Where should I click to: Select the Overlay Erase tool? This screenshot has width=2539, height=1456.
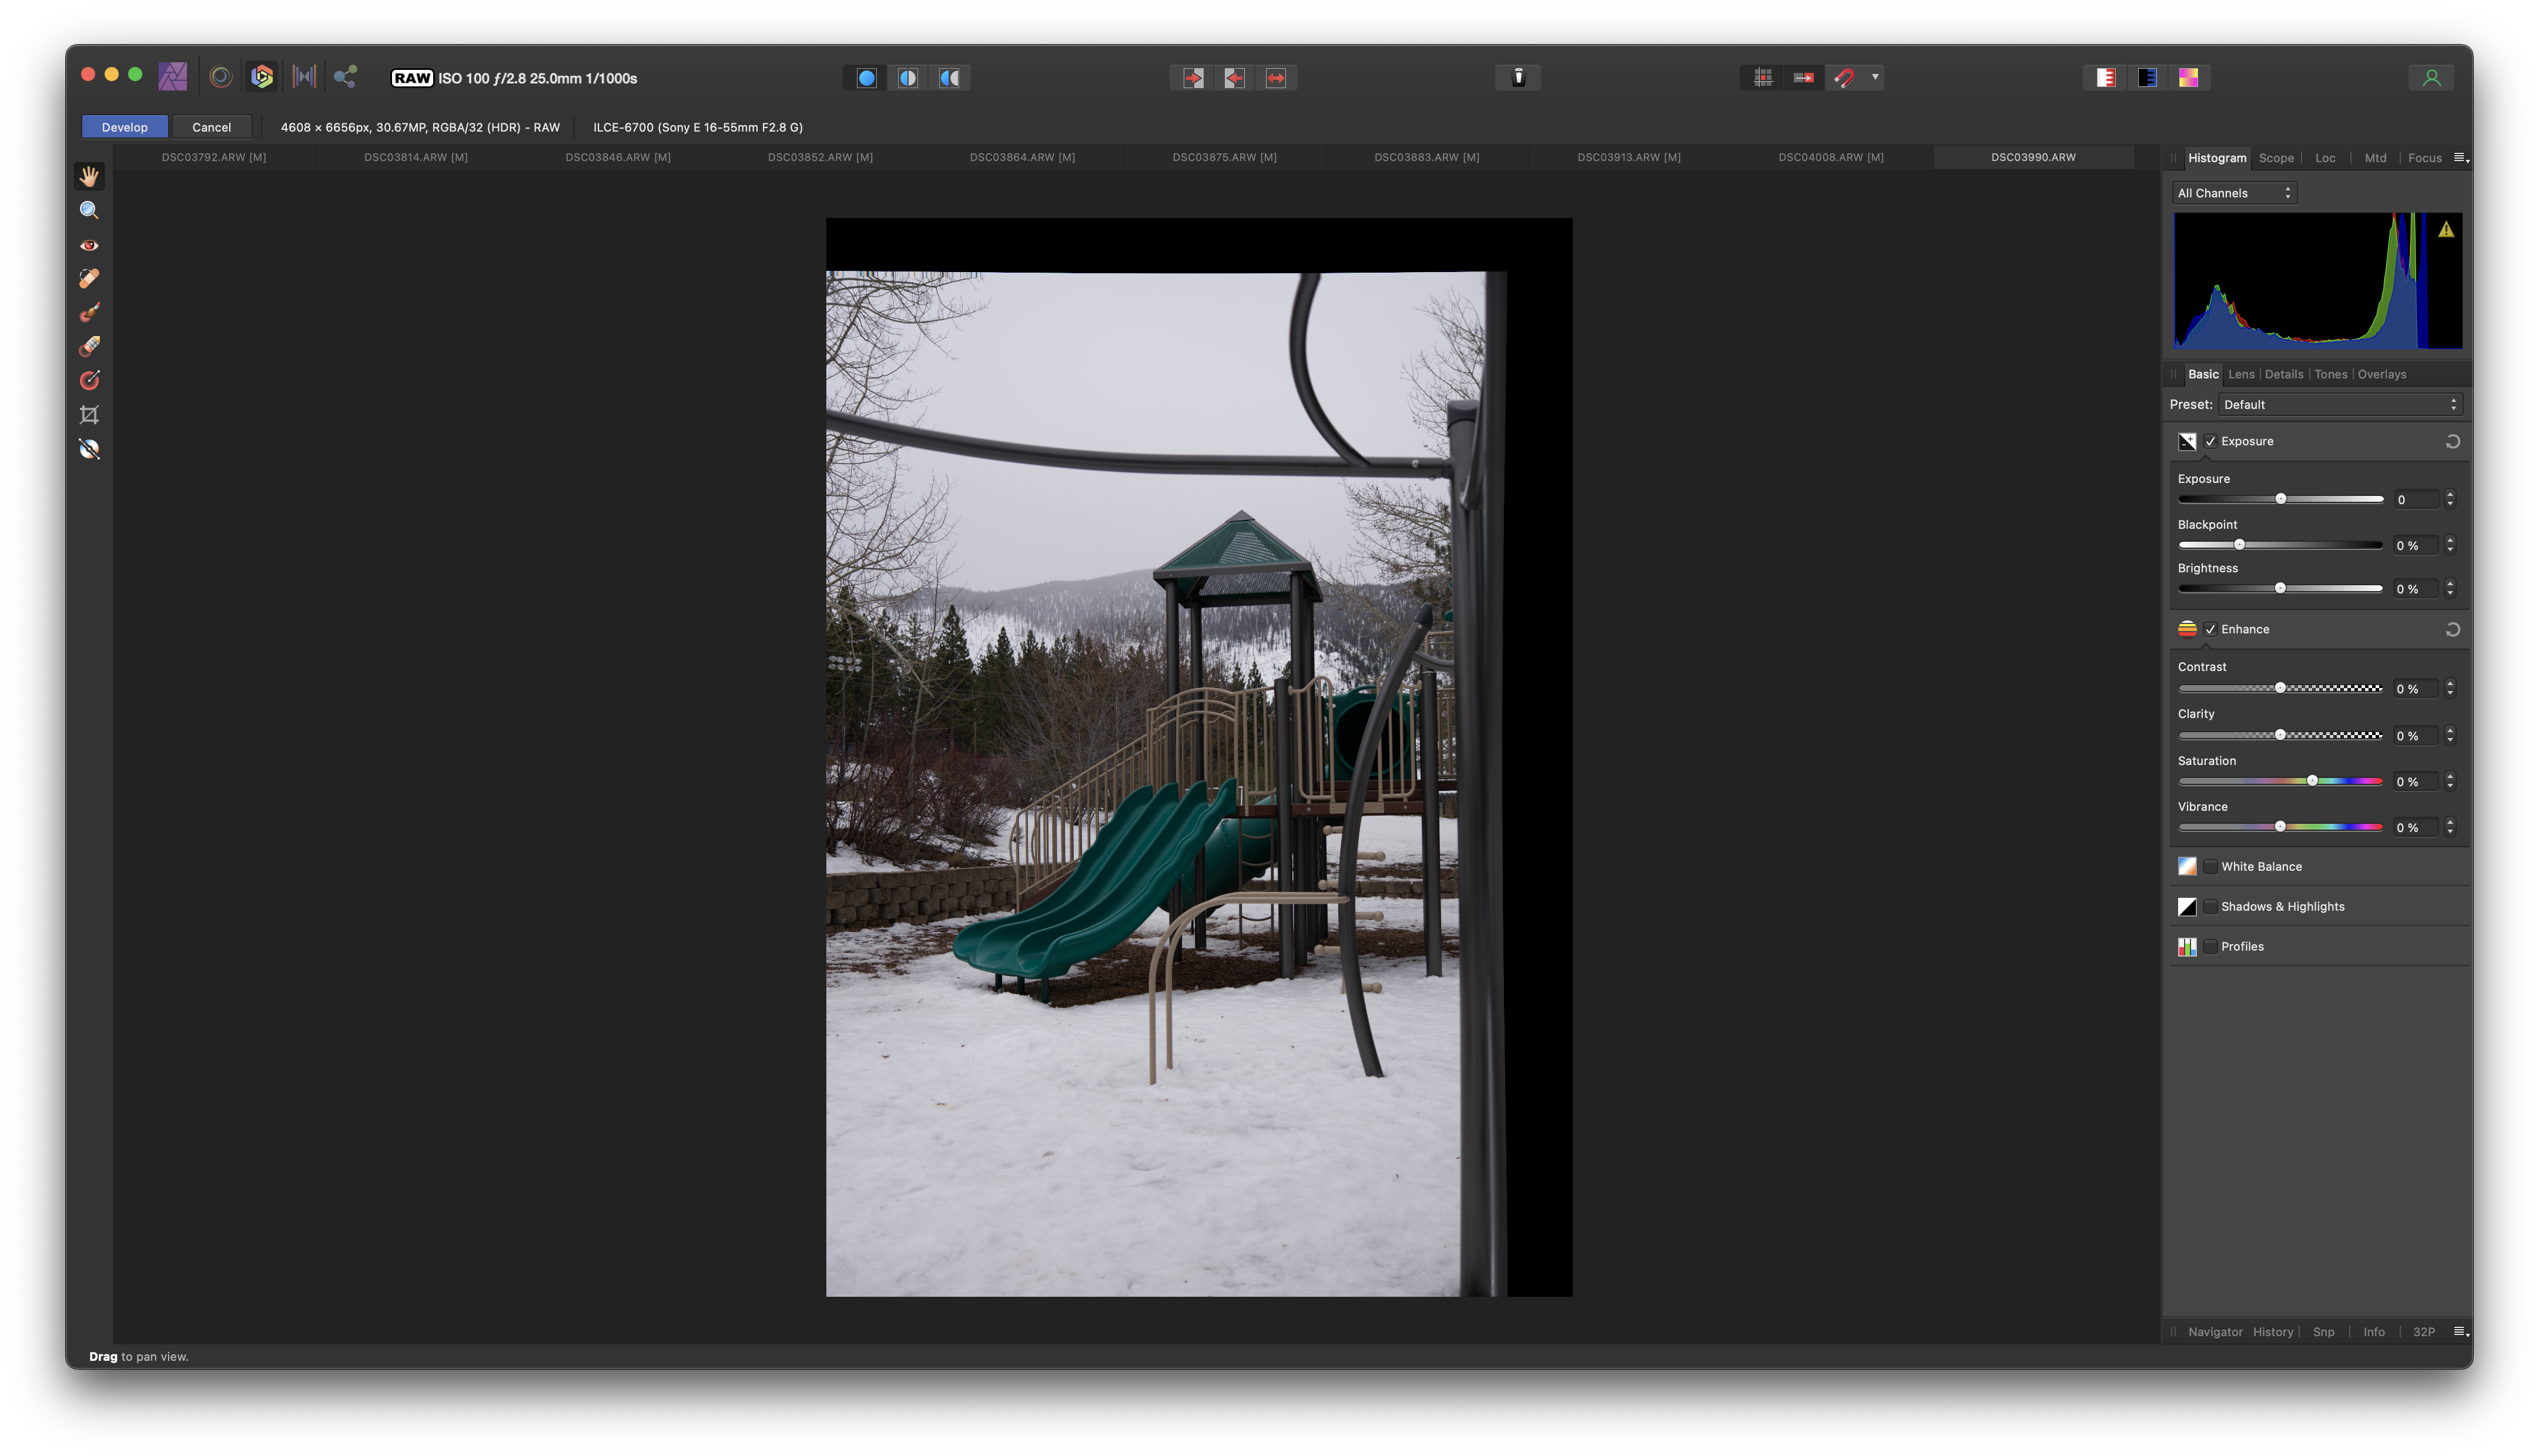89,347
